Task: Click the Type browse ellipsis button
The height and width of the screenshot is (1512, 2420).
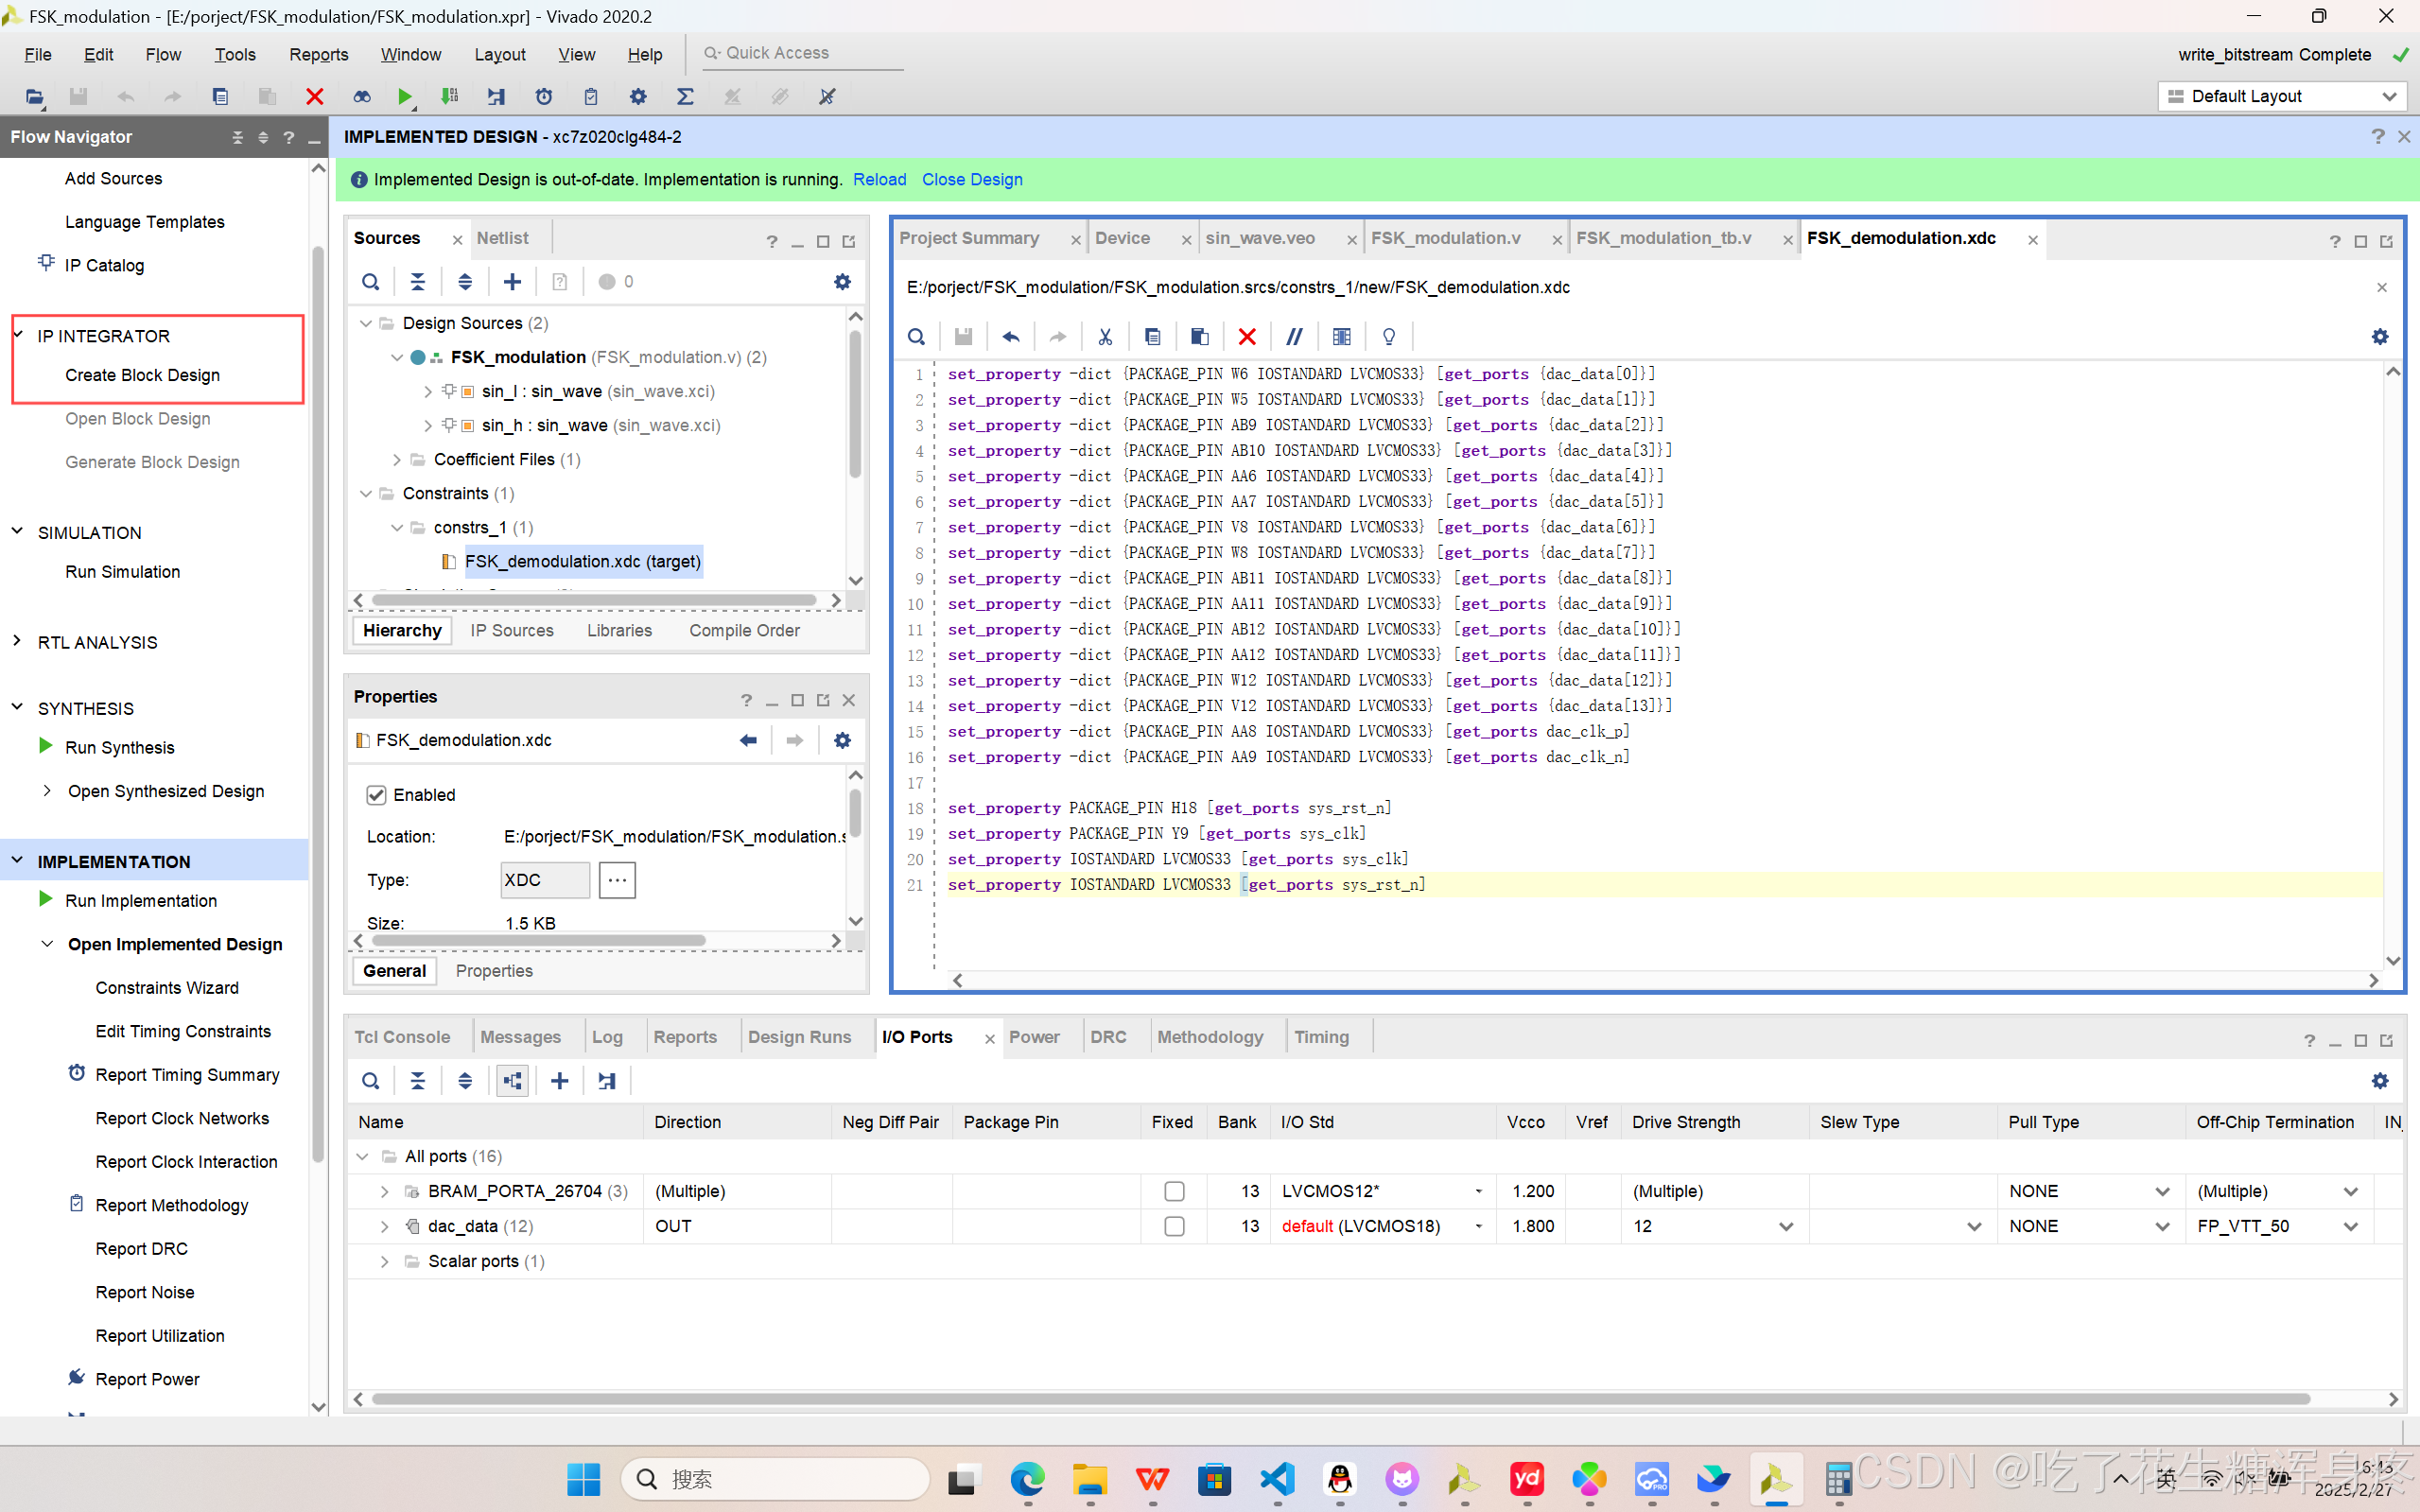Action: pyautogui.click(x=617, y=880)
